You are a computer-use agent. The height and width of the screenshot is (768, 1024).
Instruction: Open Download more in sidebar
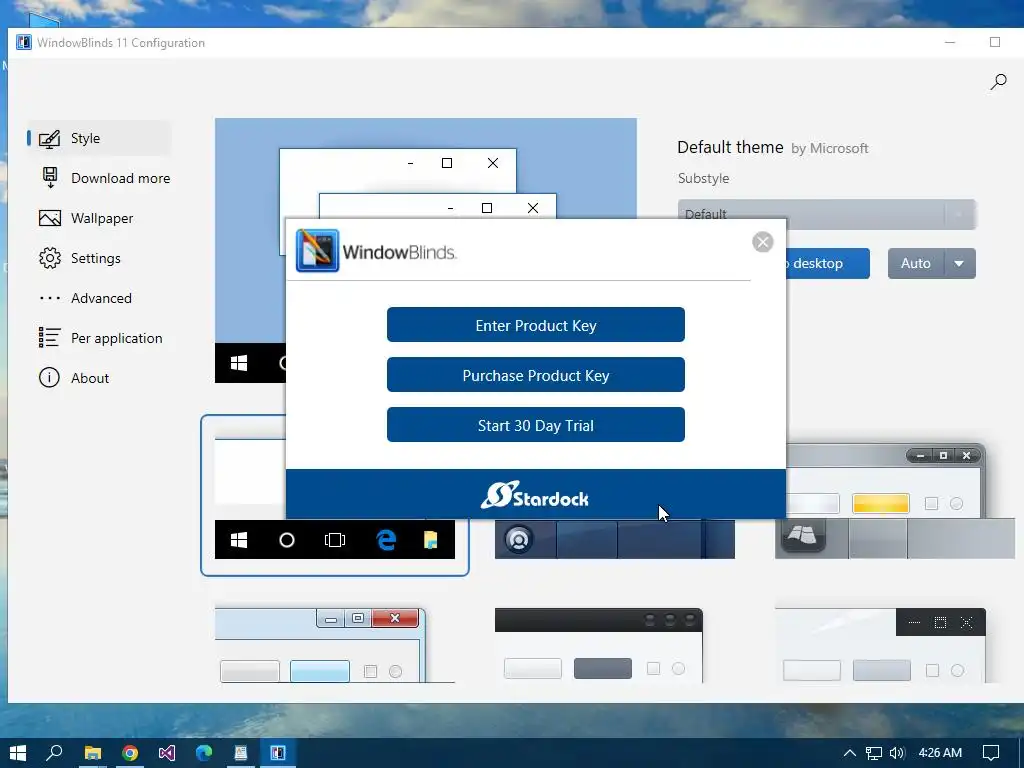(104, 178)
